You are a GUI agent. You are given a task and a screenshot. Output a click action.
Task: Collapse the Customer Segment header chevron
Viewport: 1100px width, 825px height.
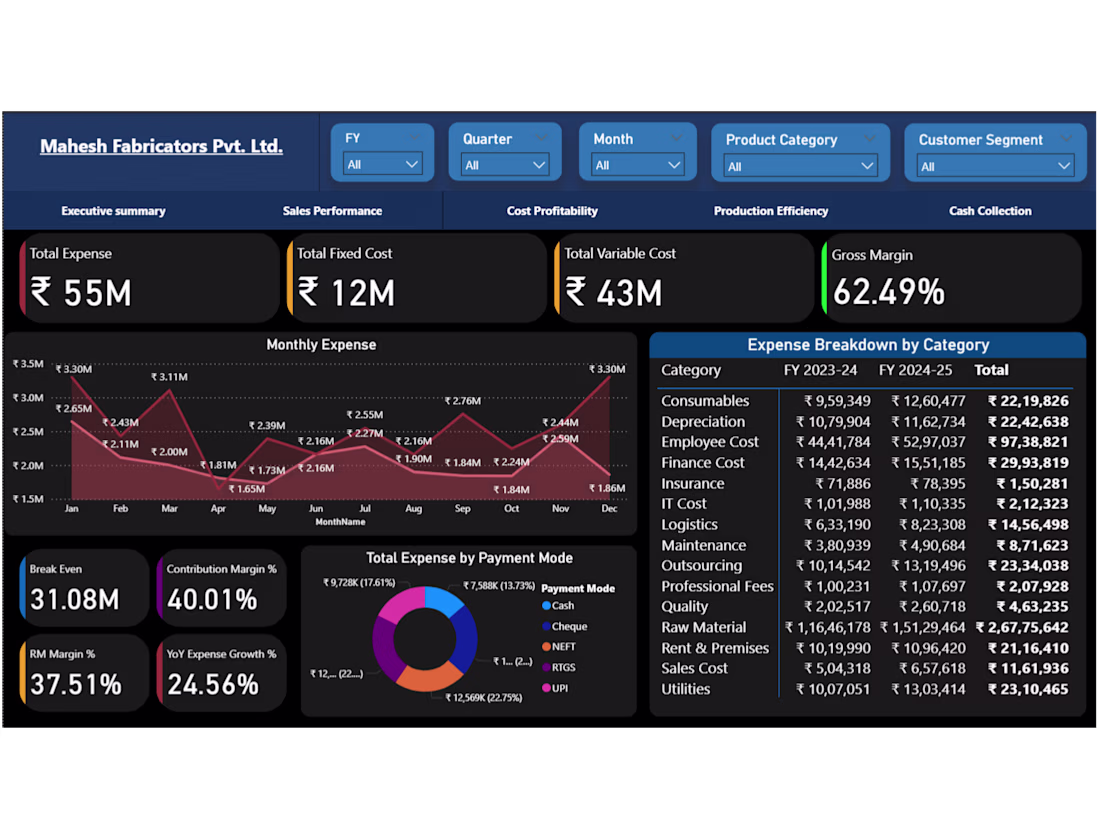(1066, 139)
